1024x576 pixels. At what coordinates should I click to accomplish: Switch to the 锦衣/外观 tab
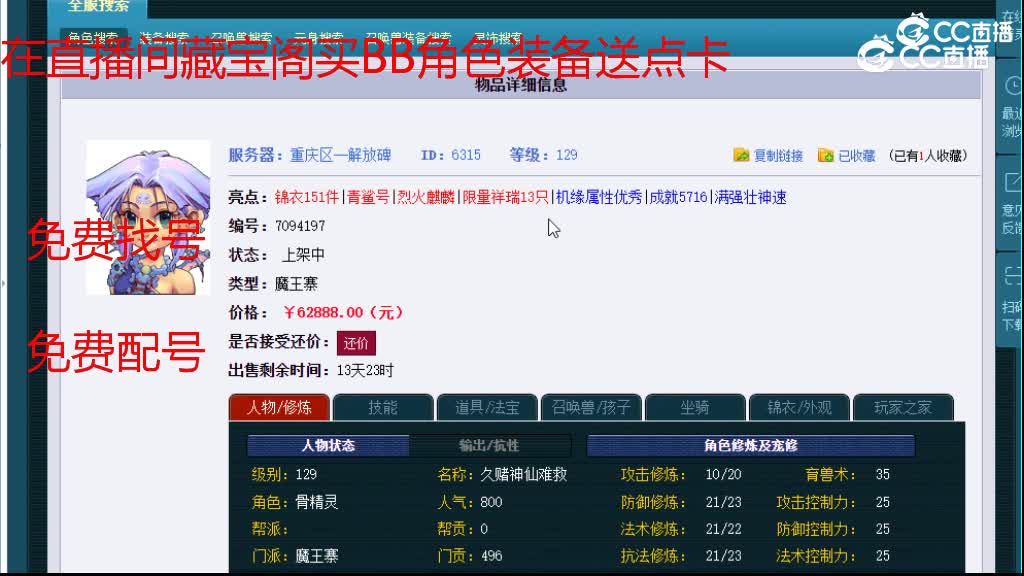(x=800, y=407)
